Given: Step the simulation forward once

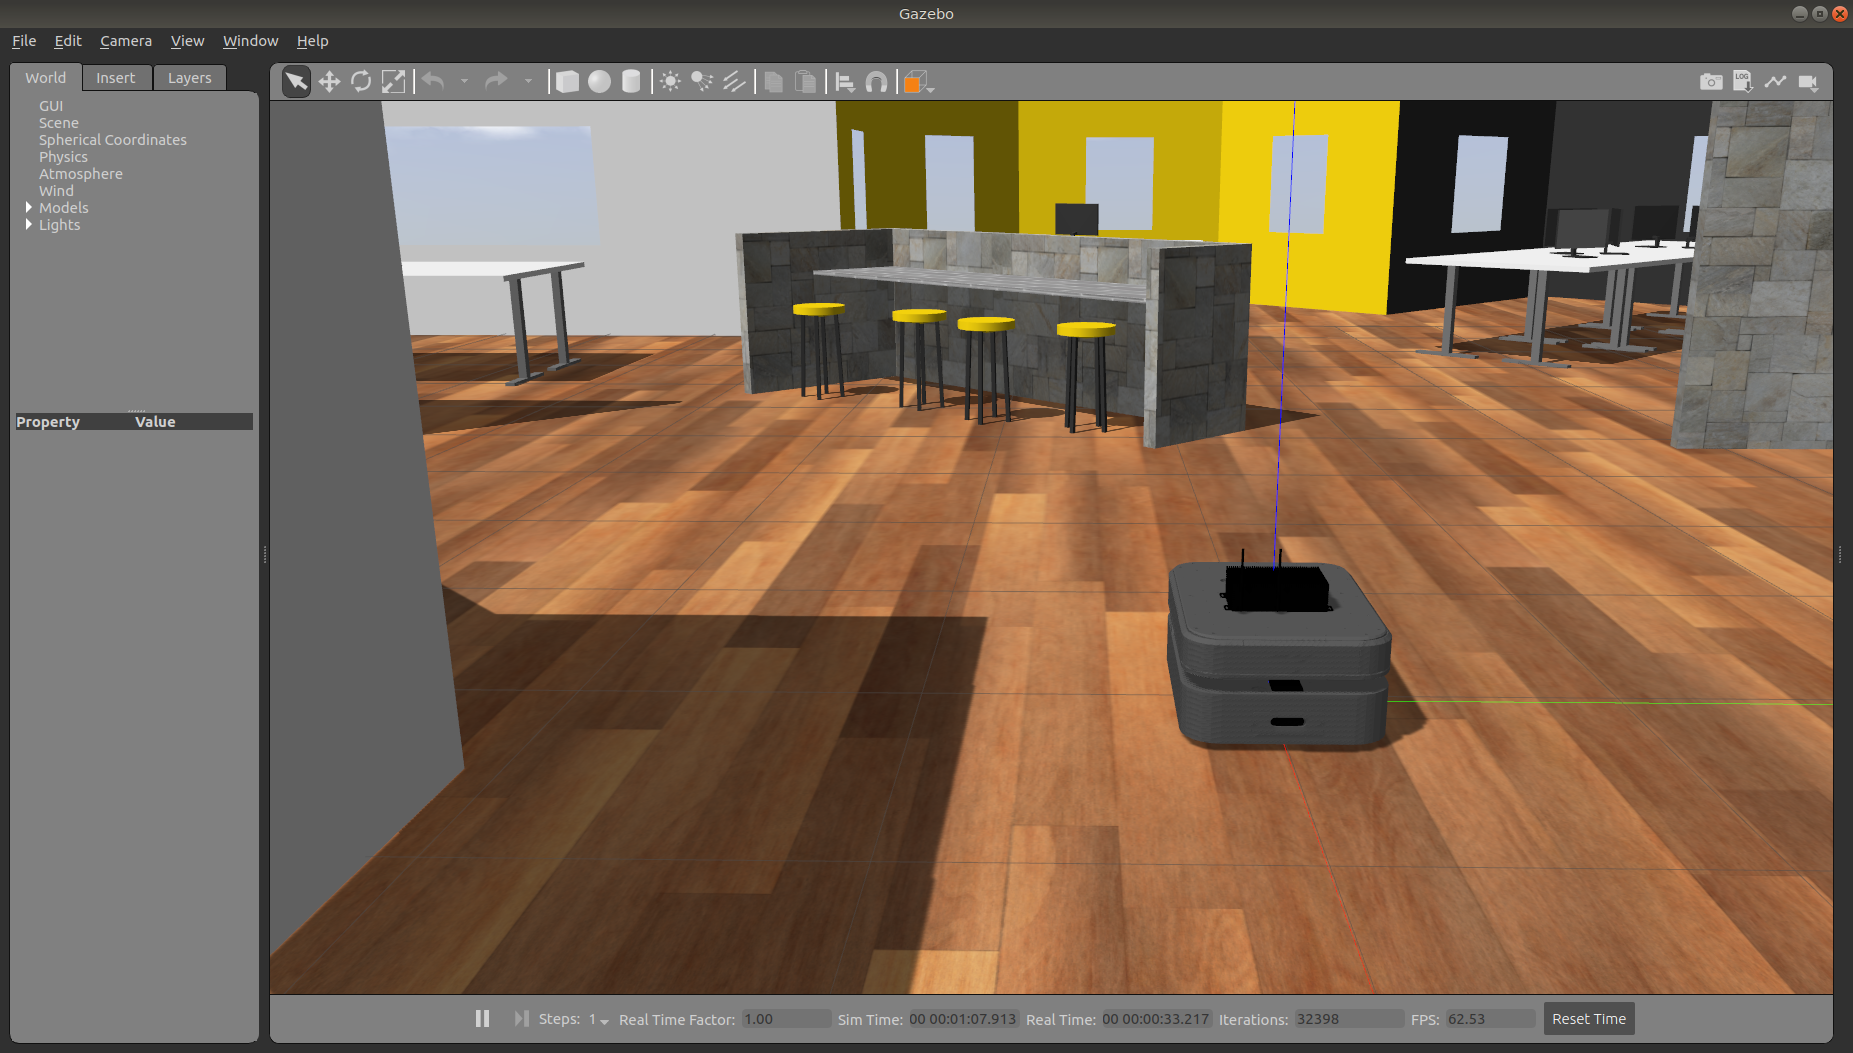Looking at the screenshot, I should (520, 1018).
